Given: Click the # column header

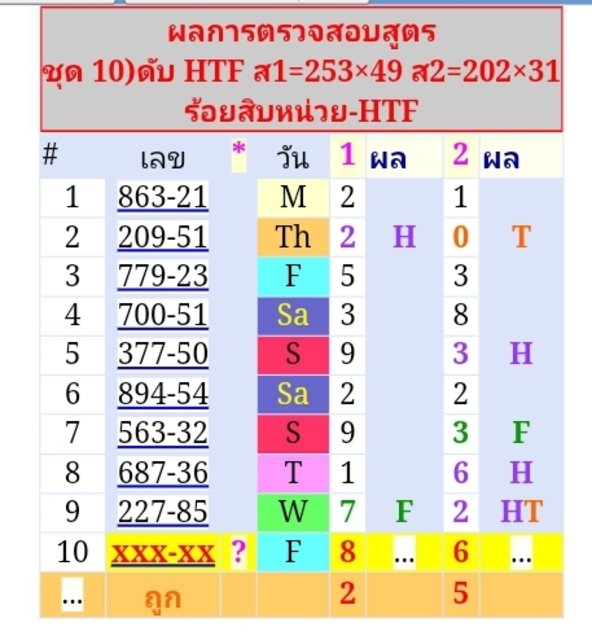Looking at the screenshot, I should (51, 154).
